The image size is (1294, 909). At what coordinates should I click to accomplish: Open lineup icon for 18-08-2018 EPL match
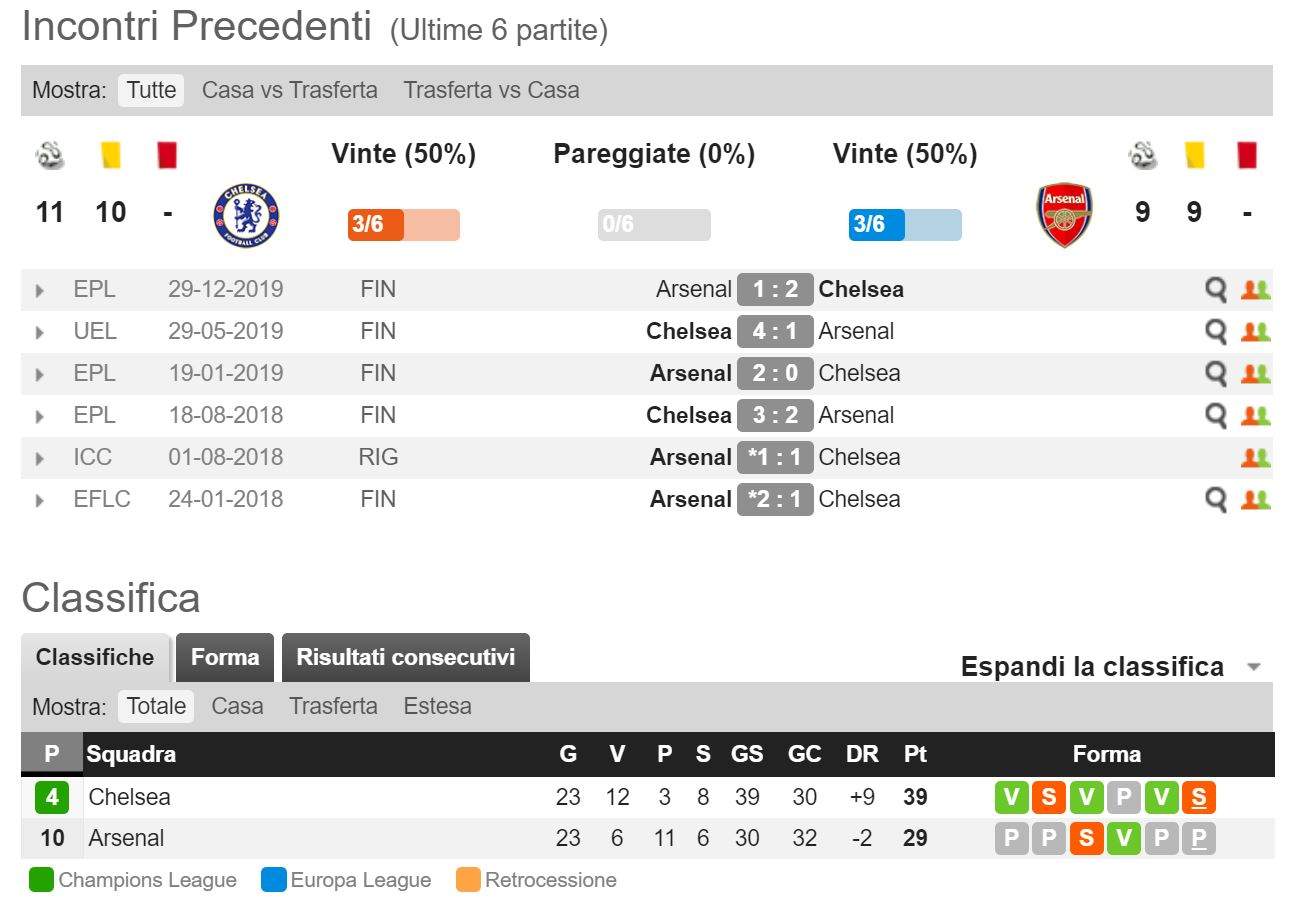pyautogui.click(x=1255, y=416)
